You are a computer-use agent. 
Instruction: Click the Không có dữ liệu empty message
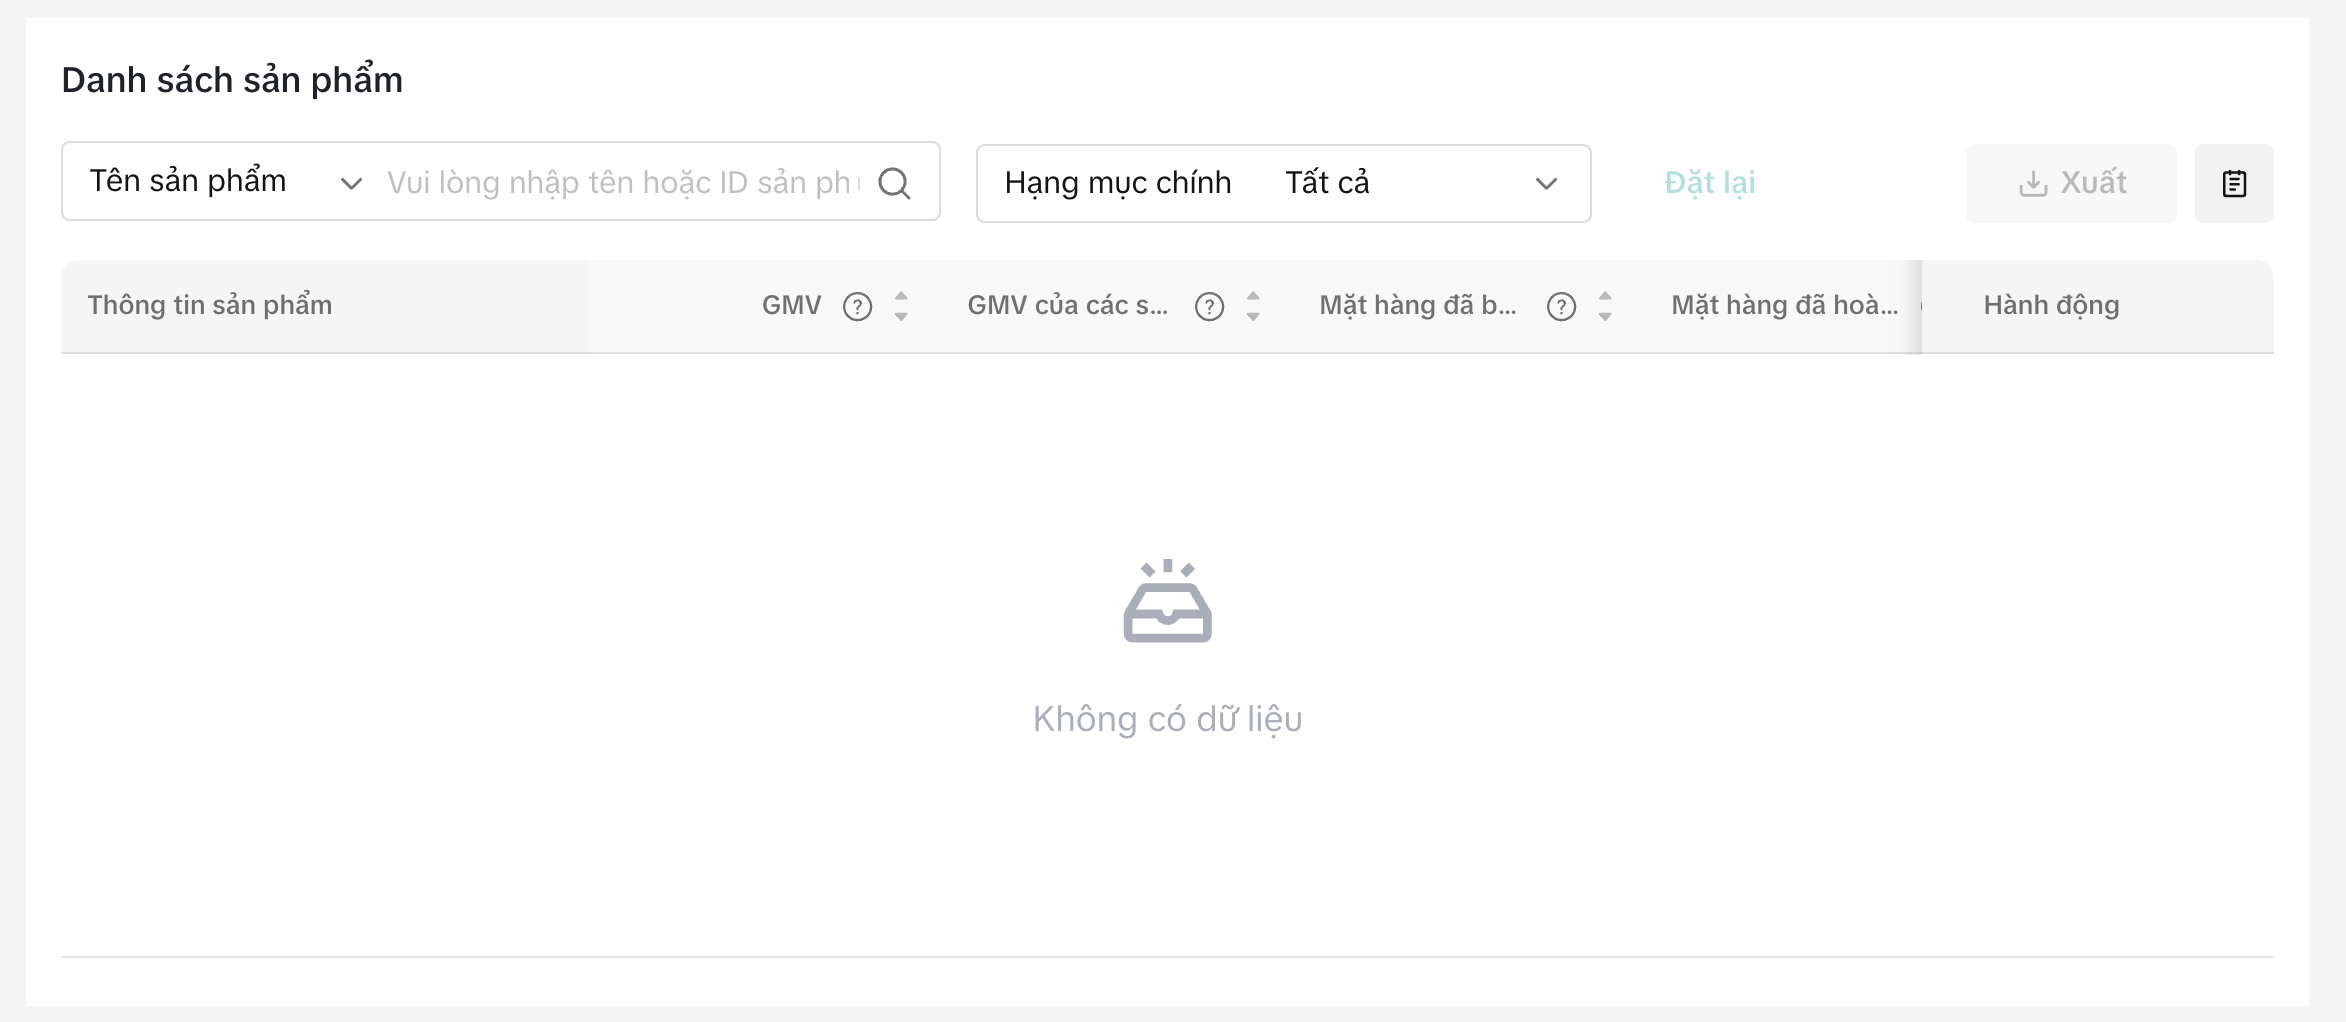(1167, 719)
